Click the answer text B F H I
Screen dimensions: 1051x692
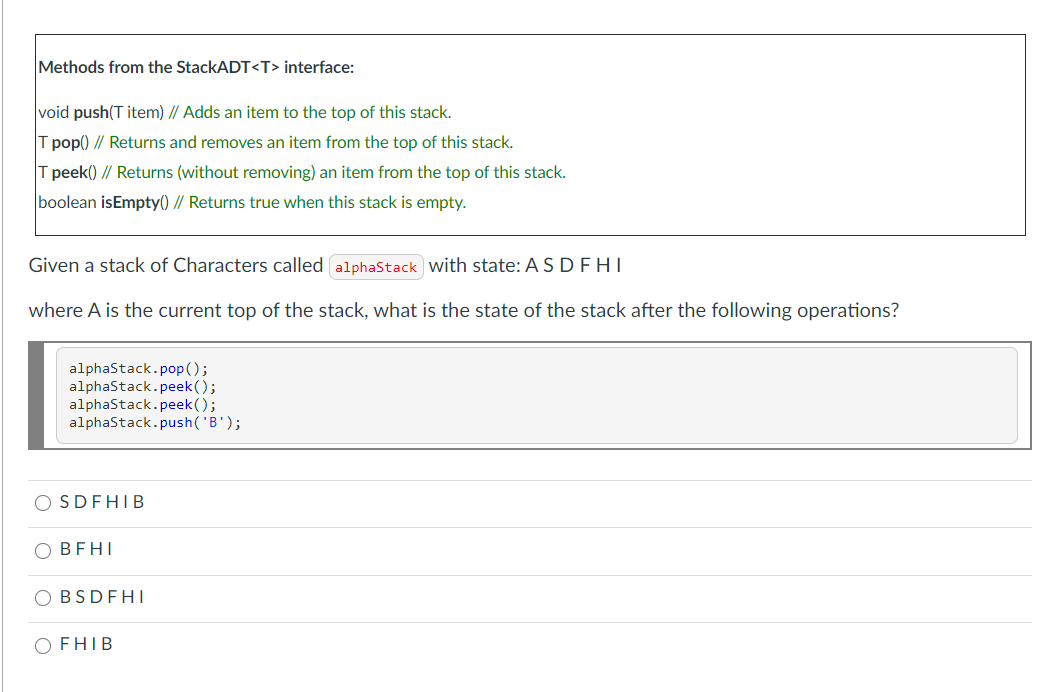[85, 549]
